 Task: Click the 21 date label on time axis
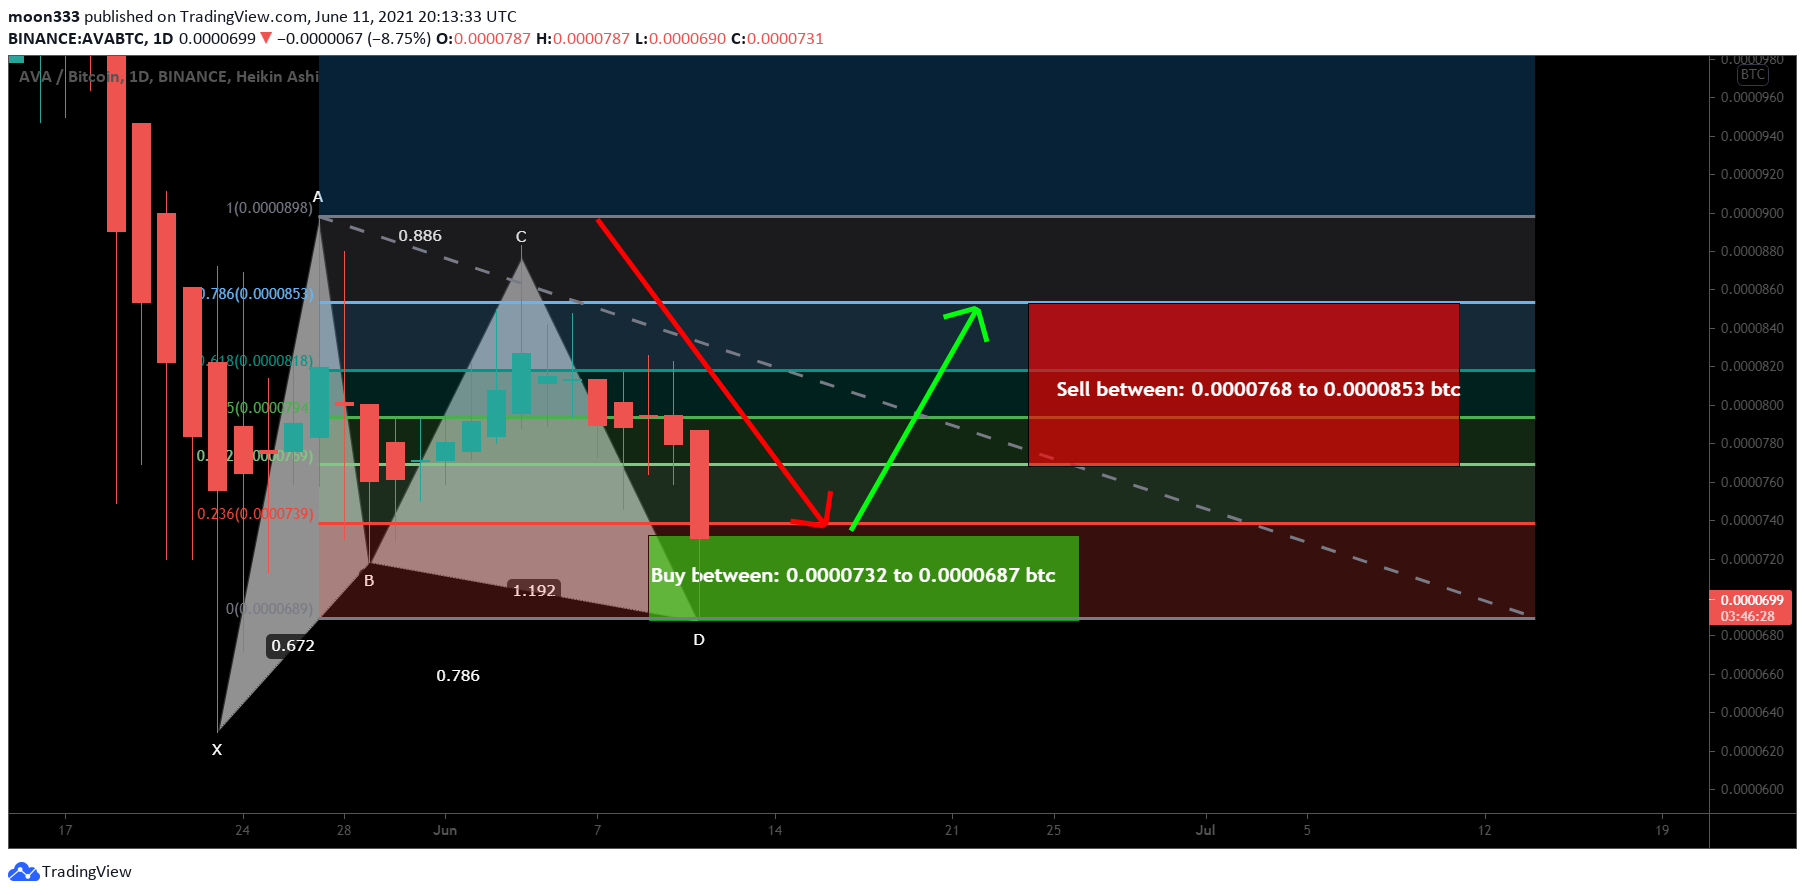click(952, 830)
